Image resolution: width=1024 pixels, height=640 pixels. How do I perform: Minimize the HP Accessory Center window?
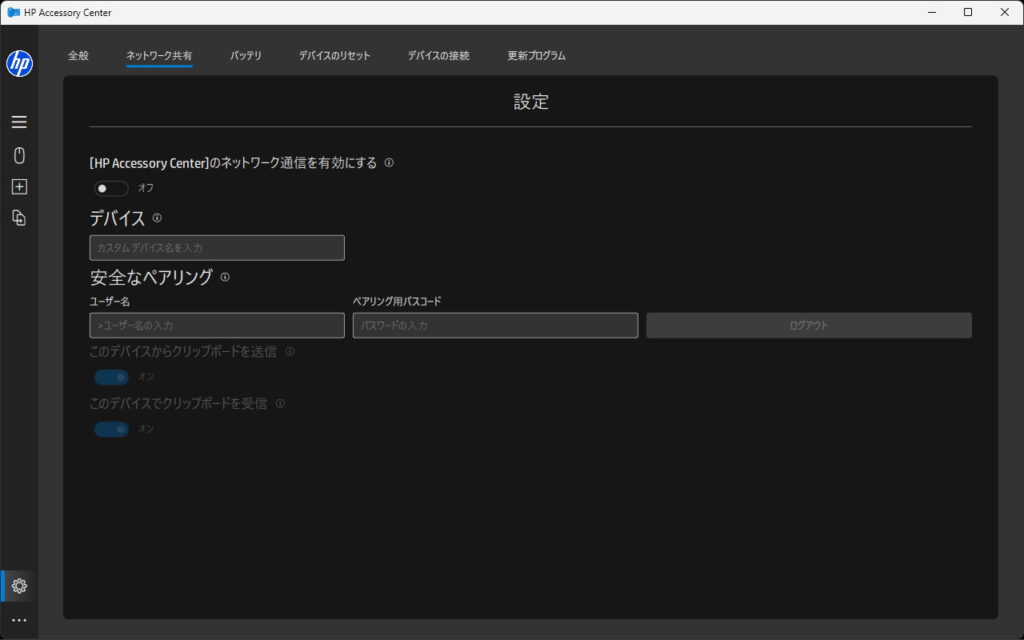coord(932,12)
